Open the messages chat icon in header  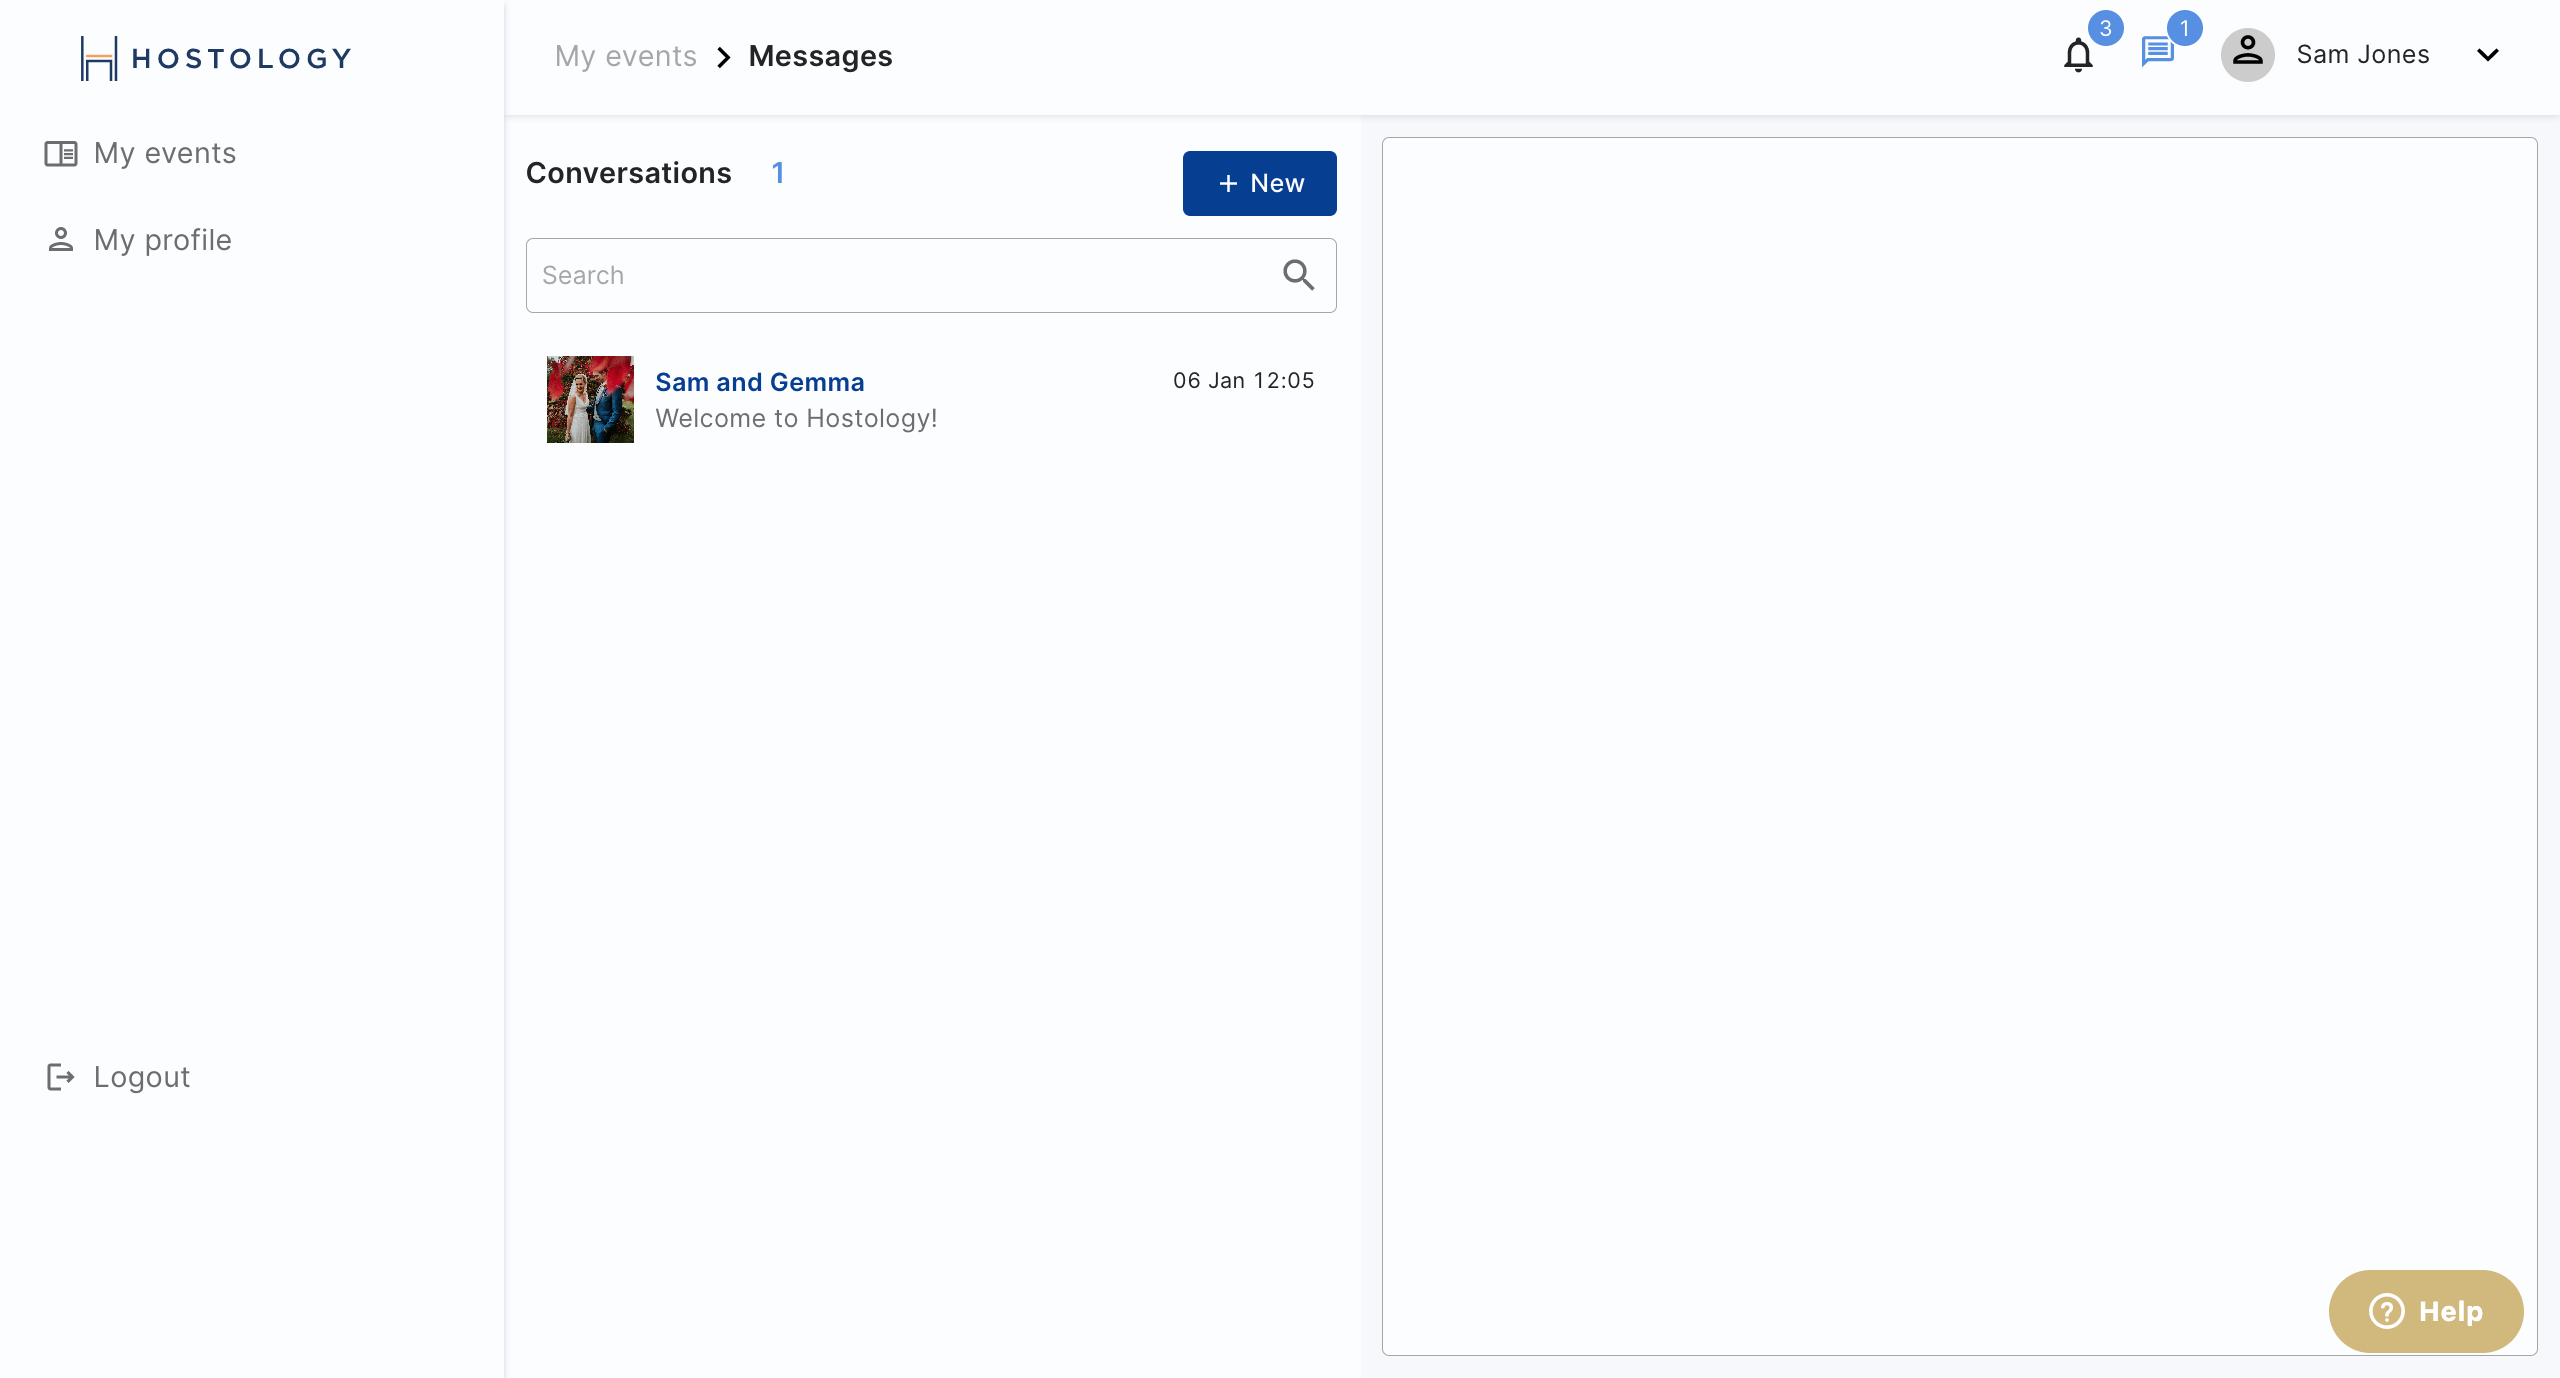2157,51
